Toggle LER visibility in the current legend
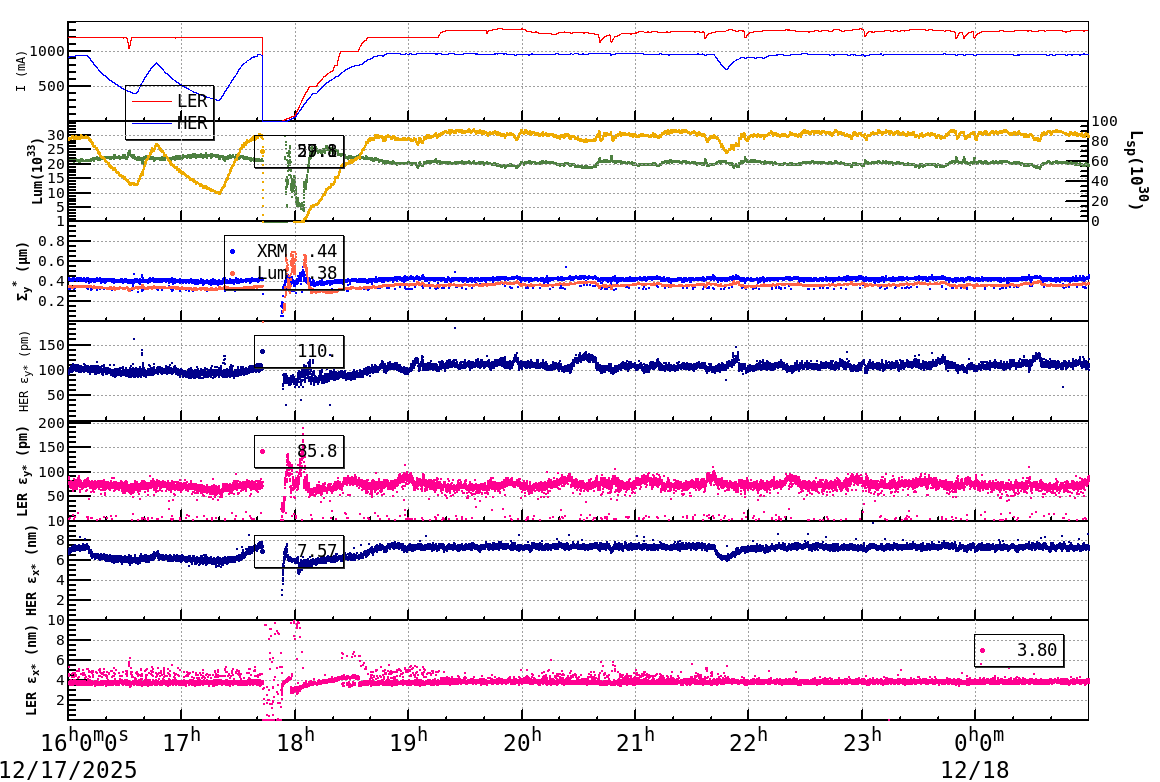Image resolution: width=1160 pixels, height=782 pixels. point(175,100)
